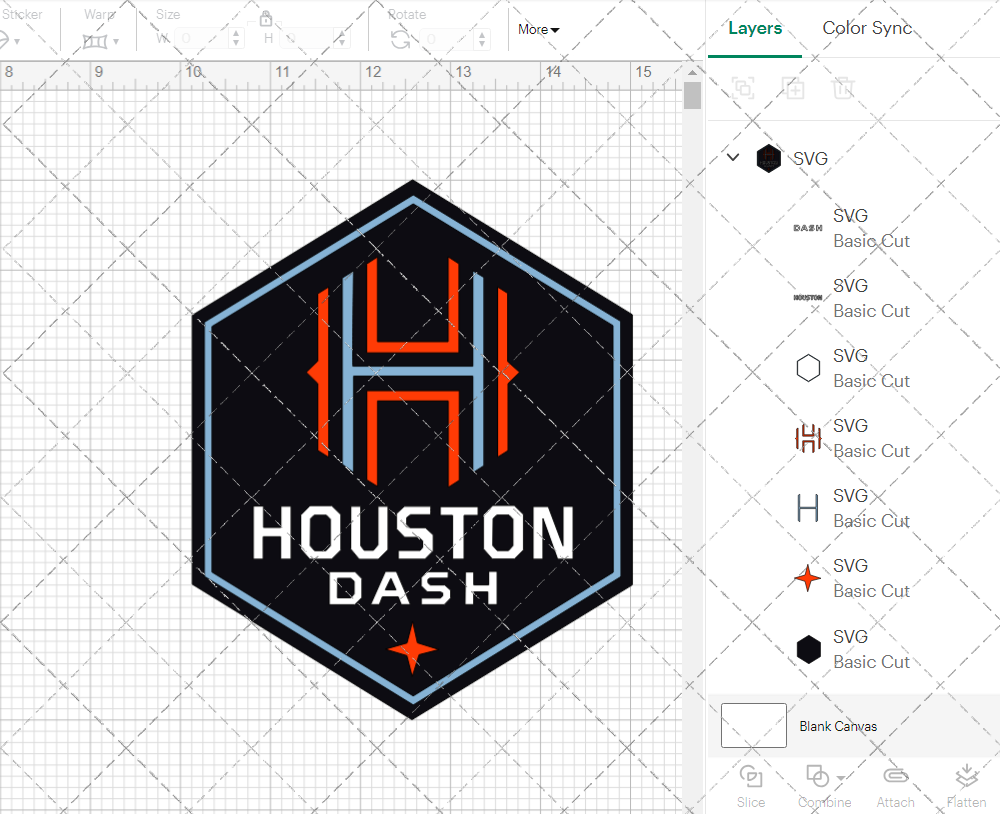The image size is (1000, 814).
Task: Select the DASH text layer thumbnail
Action: click(807, 228)
